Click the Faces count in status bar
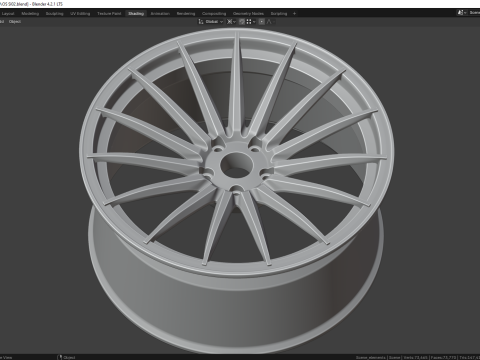 (443, 357)
